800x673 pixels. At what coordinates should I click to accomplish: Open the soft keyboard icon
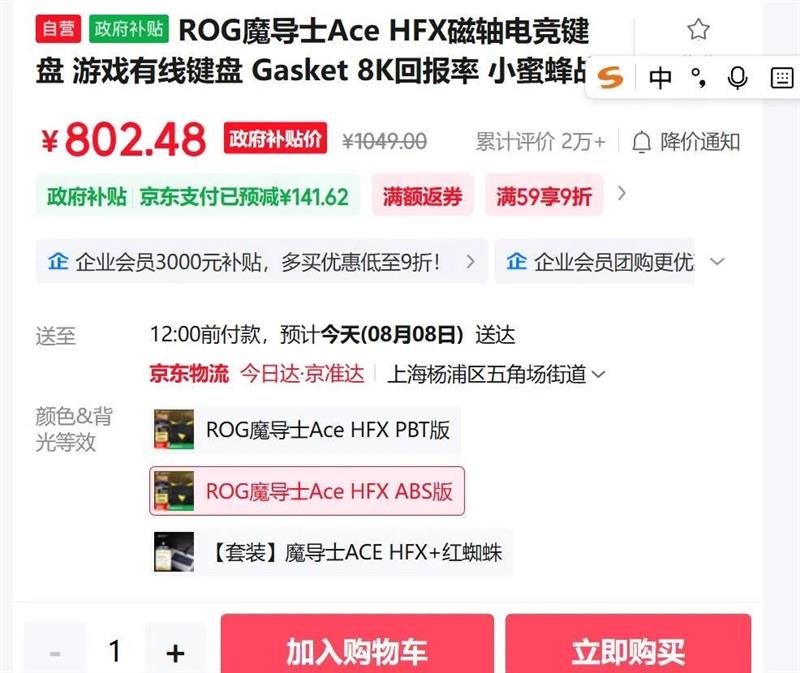[781, 77]
